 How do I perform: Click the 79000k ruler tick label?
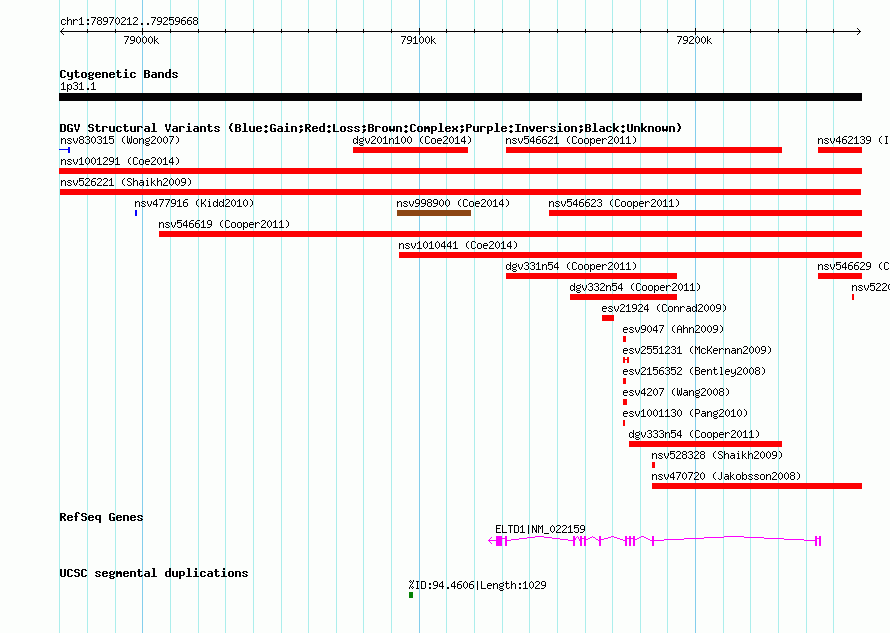[x=141, y=40]
